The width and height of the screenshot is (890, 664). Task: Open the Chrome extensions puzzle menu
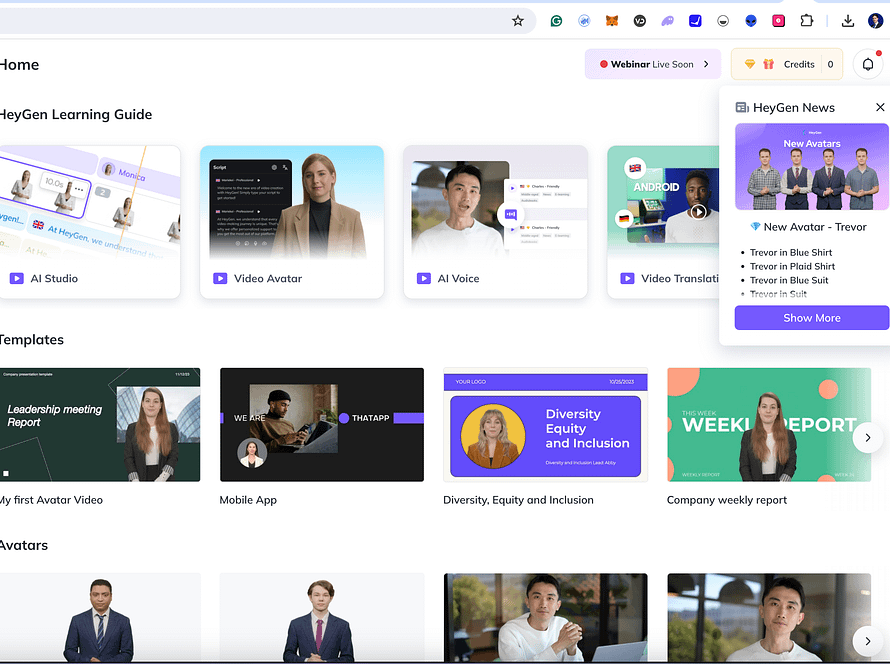tap(807, 21)
